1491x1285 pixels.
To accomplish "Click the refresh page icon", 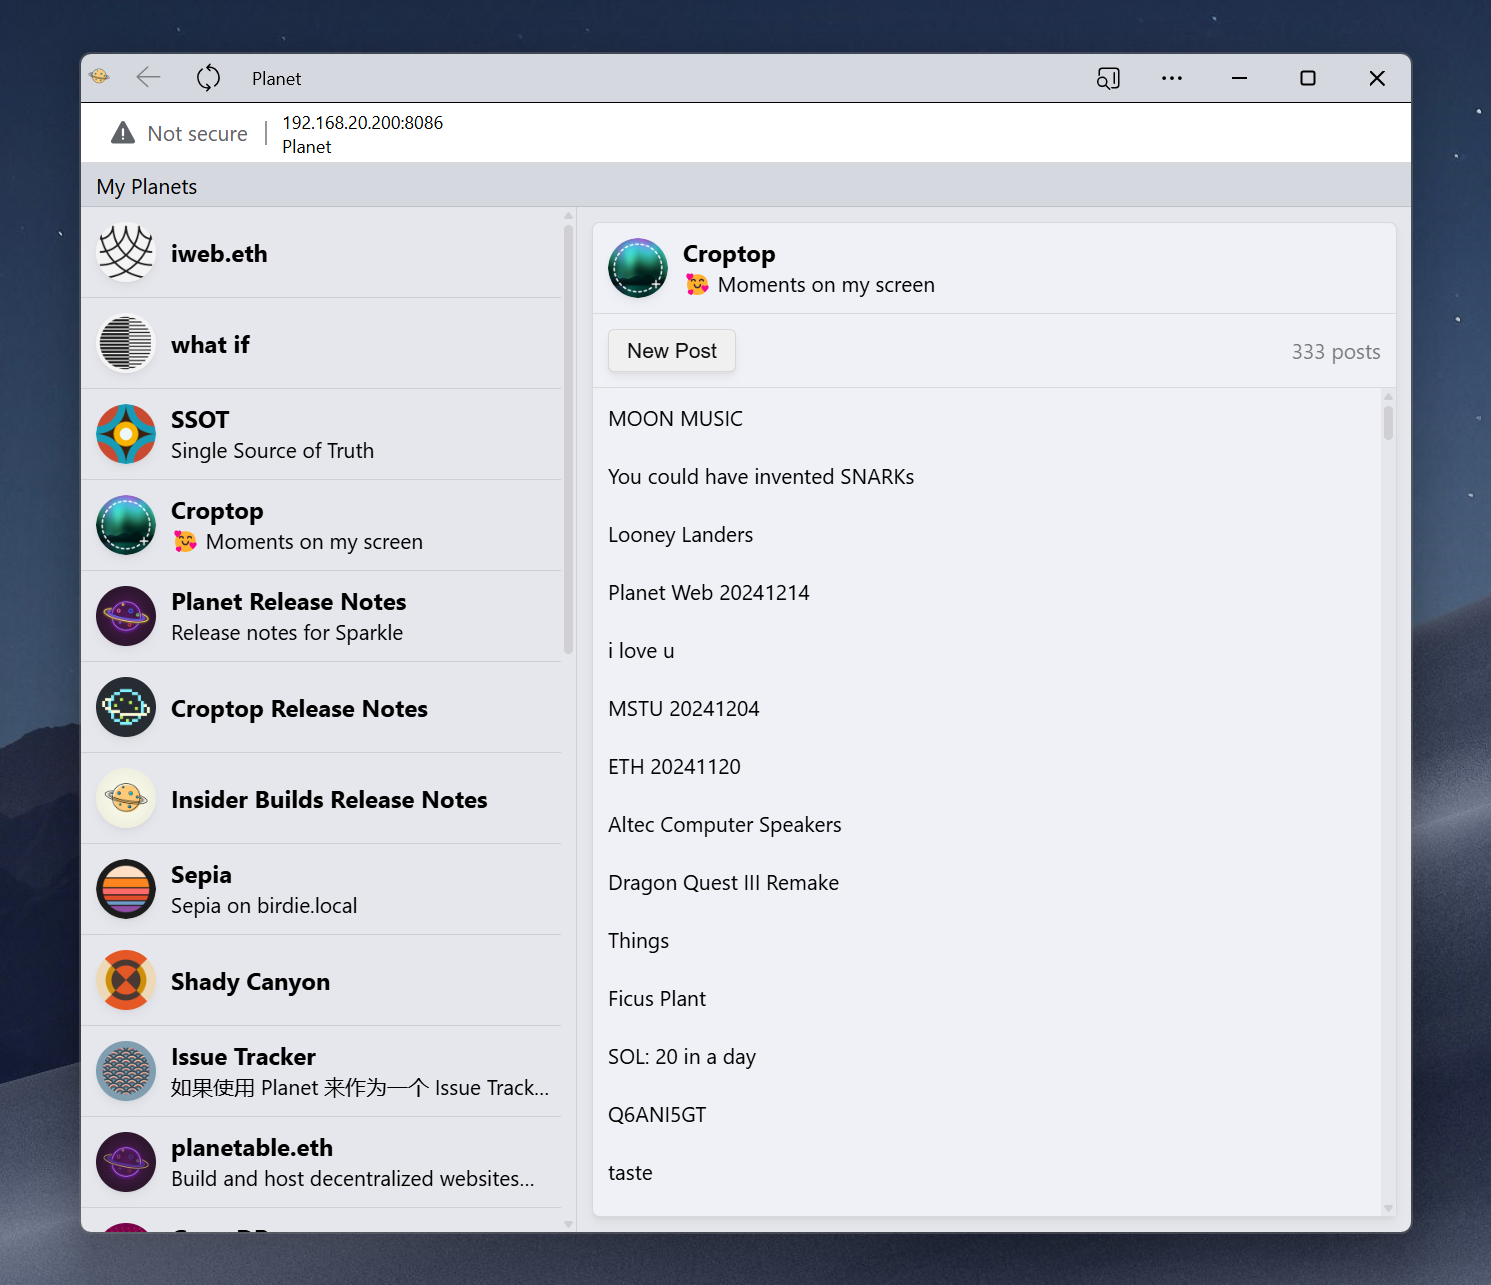I will point(208,78).
